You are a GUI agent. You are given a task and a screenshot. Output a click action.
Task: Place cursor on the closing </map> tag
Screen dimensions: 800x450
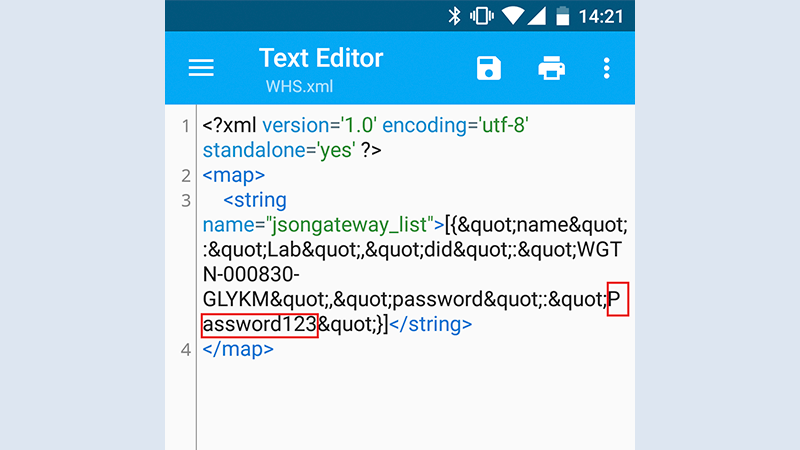coord(238,350)
